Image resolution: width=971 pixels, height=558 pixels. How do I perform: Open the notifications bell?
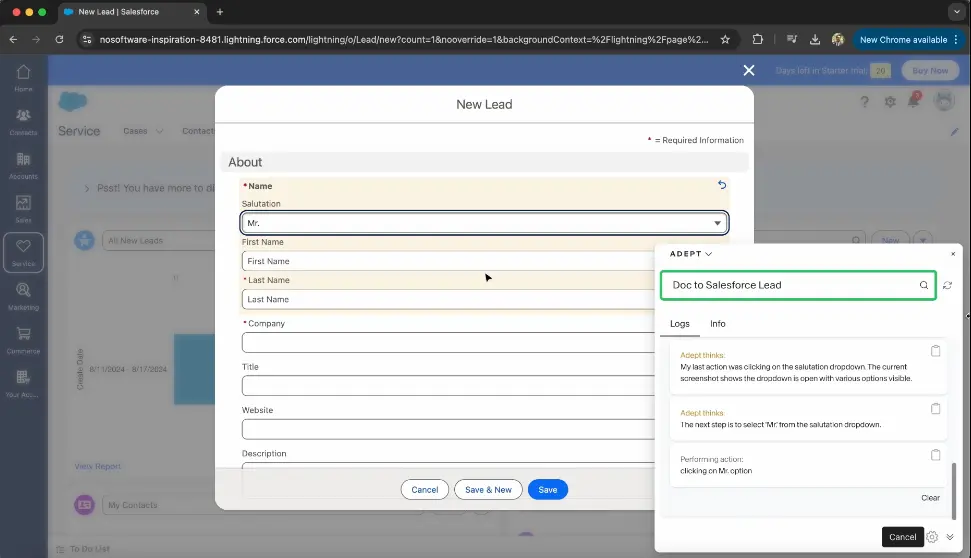[x=914, y=100]
